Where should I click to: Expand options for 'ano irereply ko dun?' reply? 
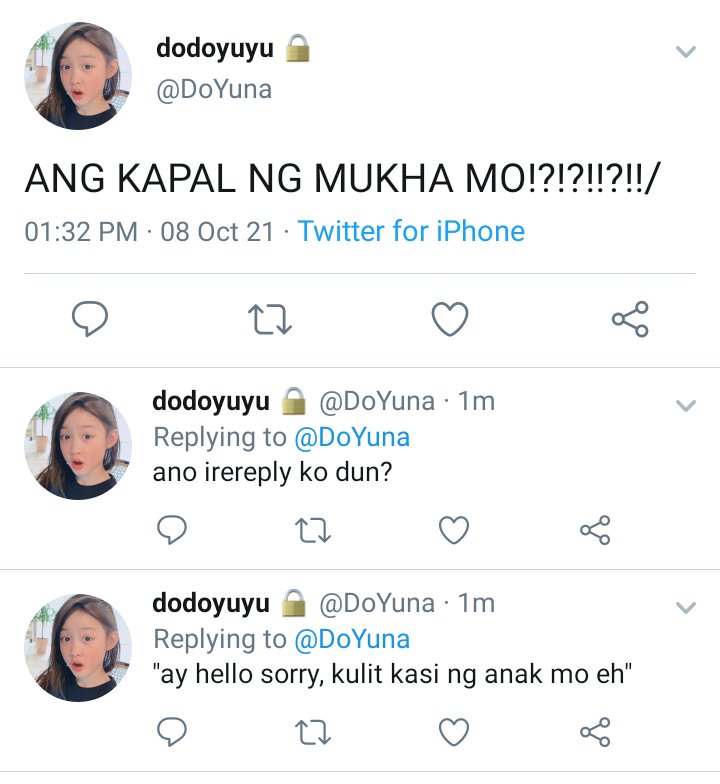[686, 405]
